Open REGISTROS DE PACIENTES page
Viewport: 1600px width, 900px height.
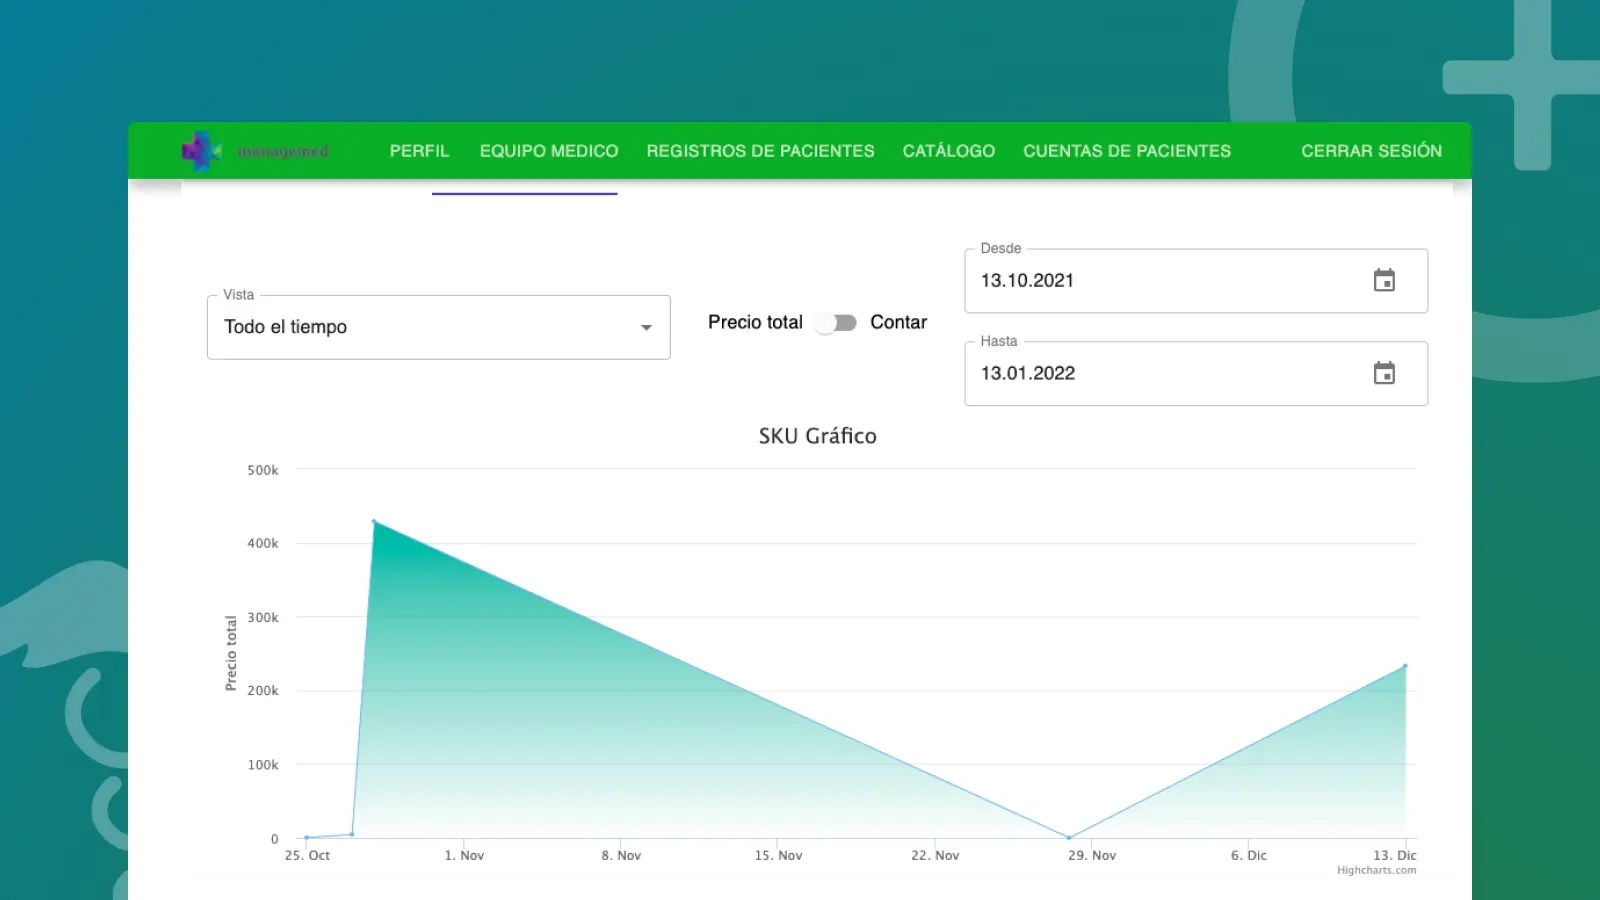pos(760,151)
